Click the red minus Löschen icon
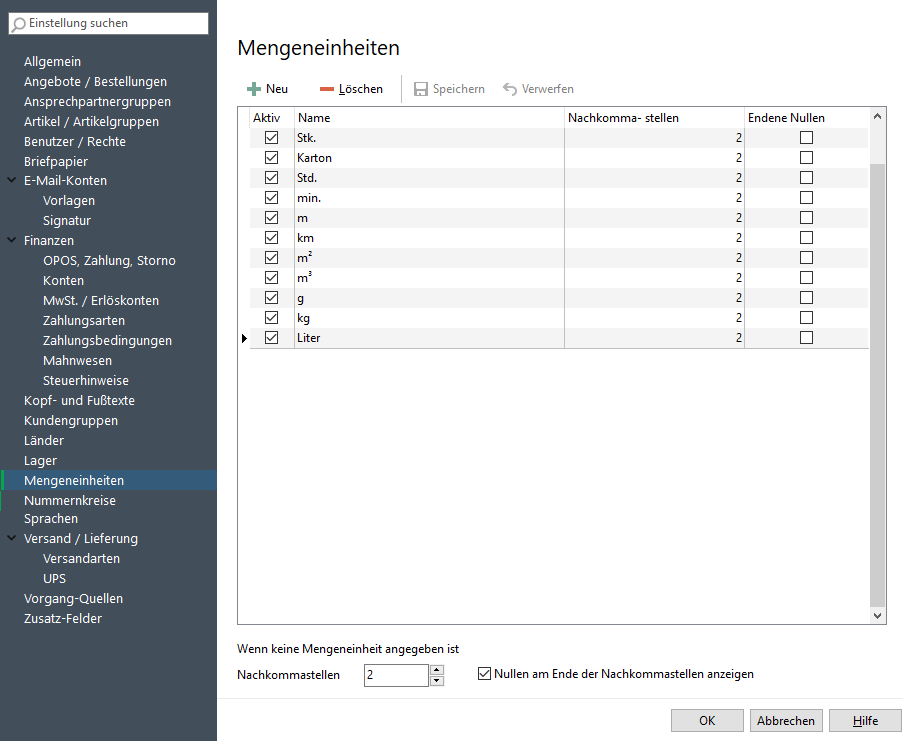This screenshot has height=741, width=911. pos(326,89)
